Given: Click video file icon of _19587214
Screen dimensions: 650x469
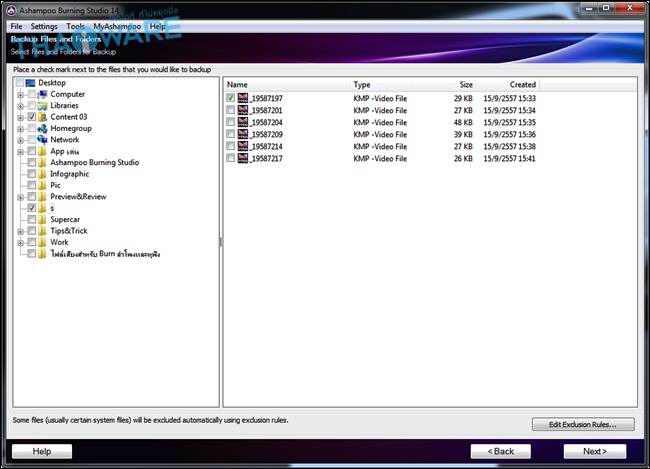Looking at the screenshot, I should 243,146.
